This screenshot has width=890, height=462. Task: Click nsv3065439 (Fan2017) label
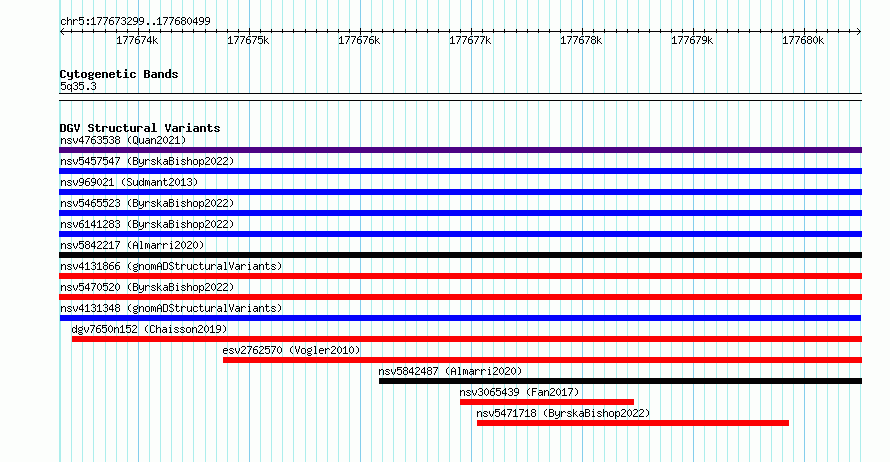point(519,392)
